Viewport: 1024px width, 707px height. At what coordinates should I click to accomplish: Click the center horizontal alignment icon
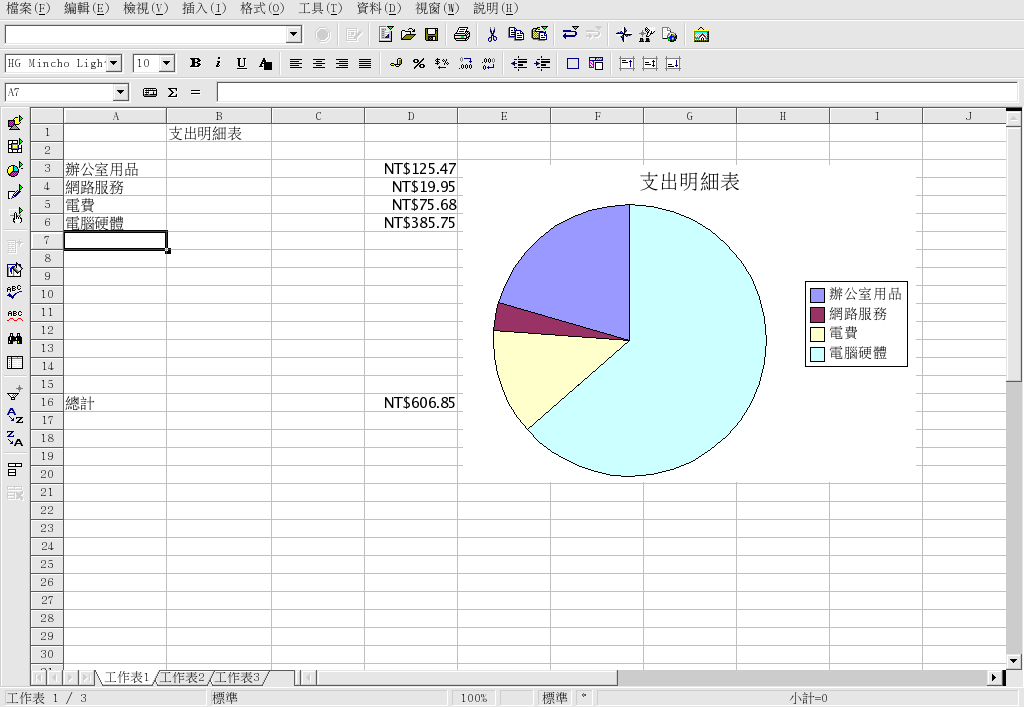point(319,64)
